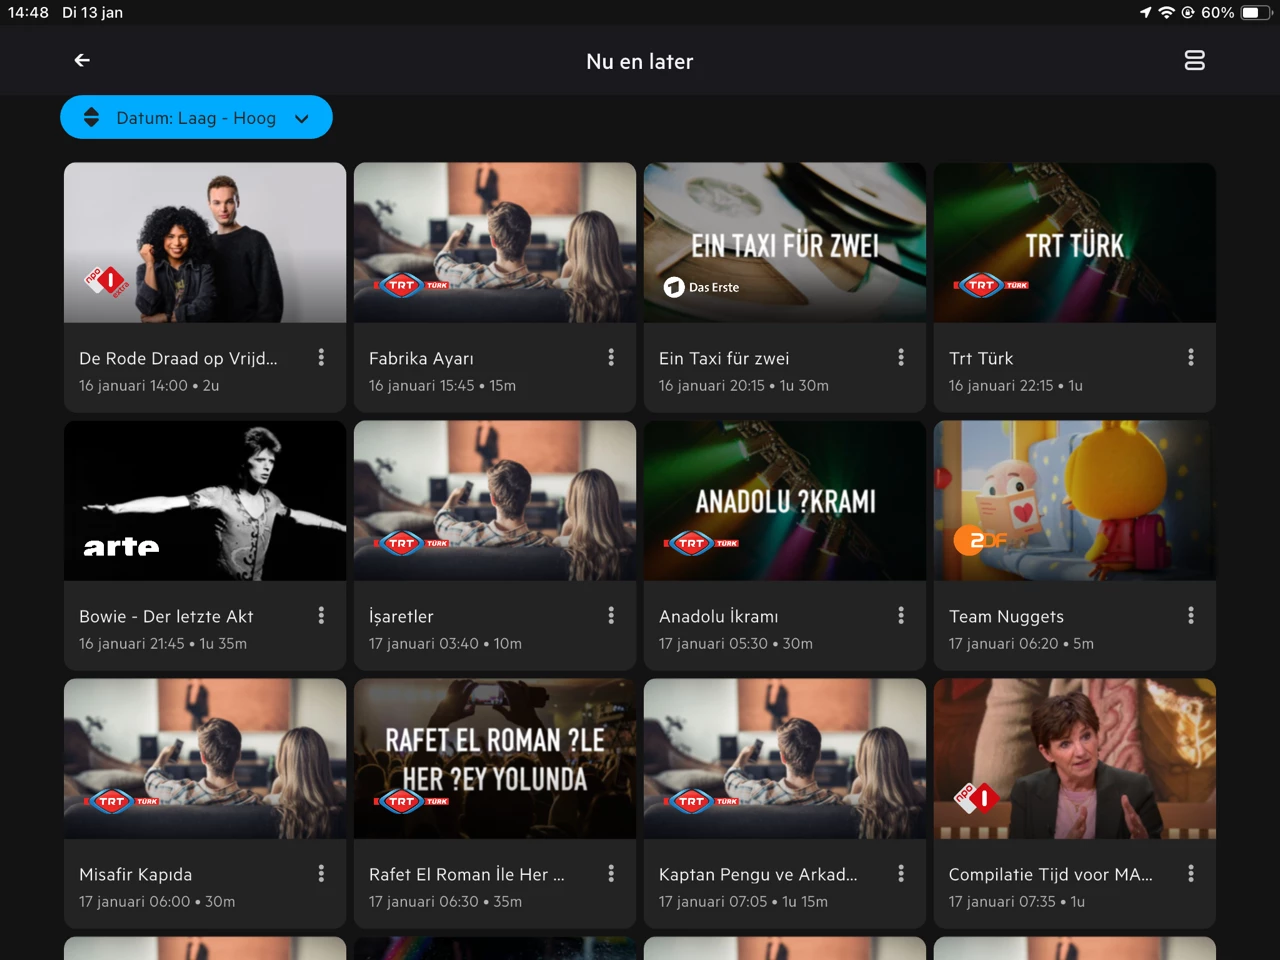
Task: Click the '16 januari 20:15 • 1u 30m' airtime
Action: [x=744, y=386]
